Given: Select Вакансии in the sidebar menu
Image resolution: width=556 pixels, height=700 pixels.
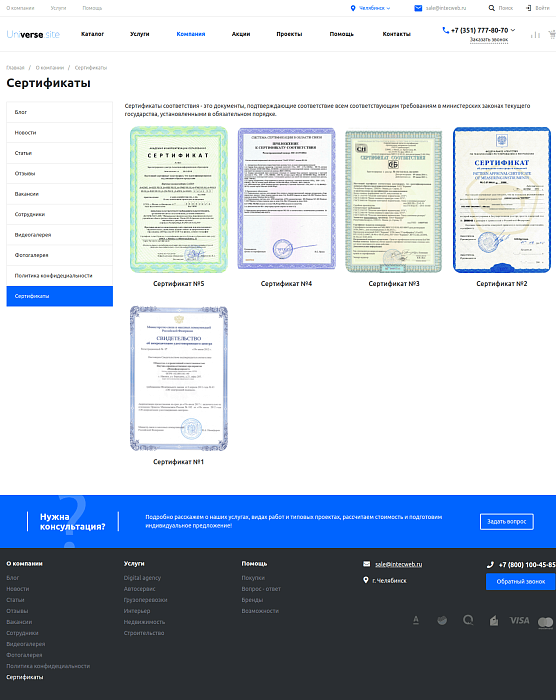Looking at the screenshot, I should tap(59, 194).
